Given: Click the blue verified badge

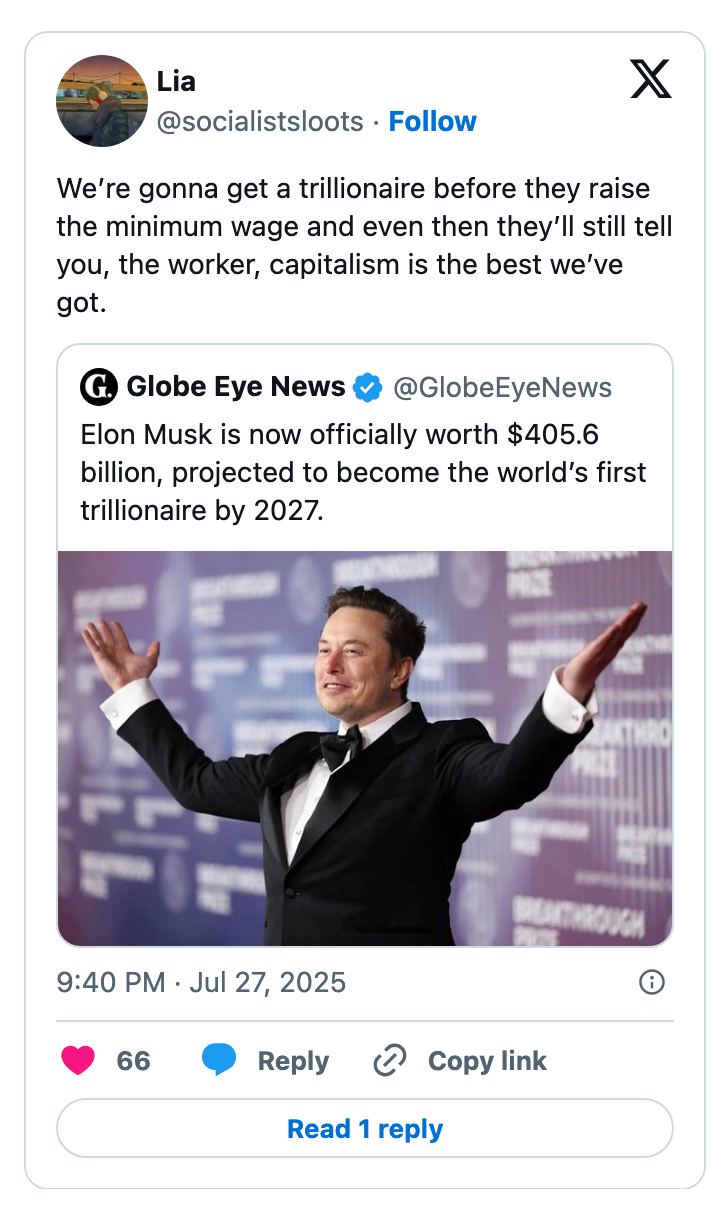Looking at the screenshot, I should tap(369, 387).
